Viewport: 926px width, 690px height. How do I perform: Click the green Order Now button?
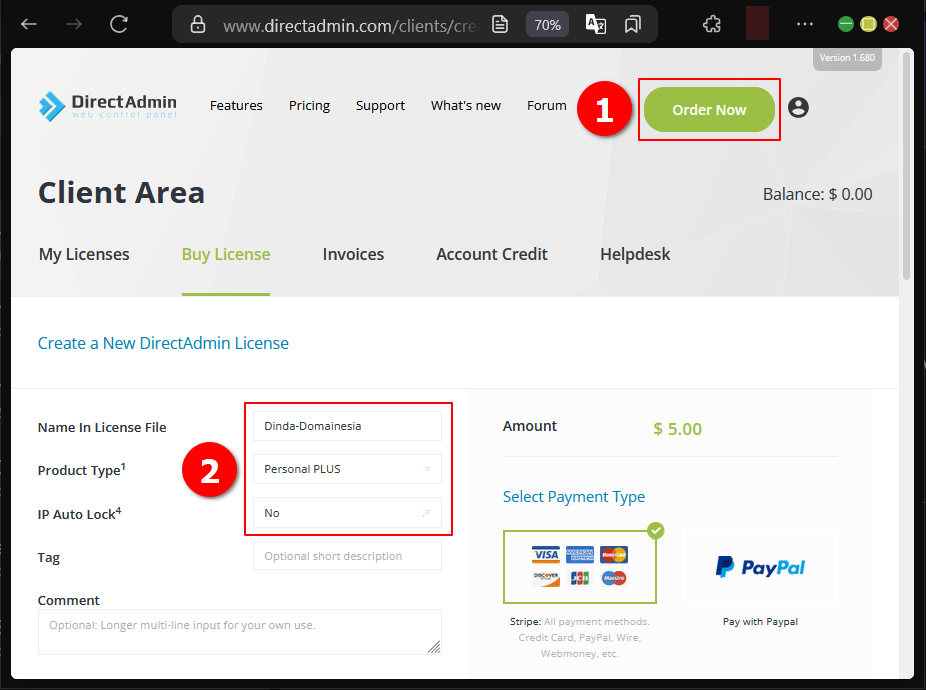coord(709,110)
